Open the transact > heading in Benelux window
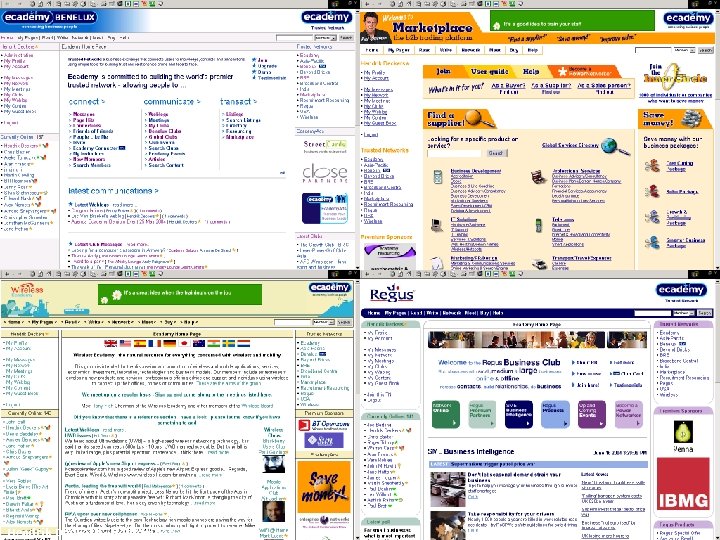Image resolution: width=720 pixels, height=540 pixels. (238, 101)
